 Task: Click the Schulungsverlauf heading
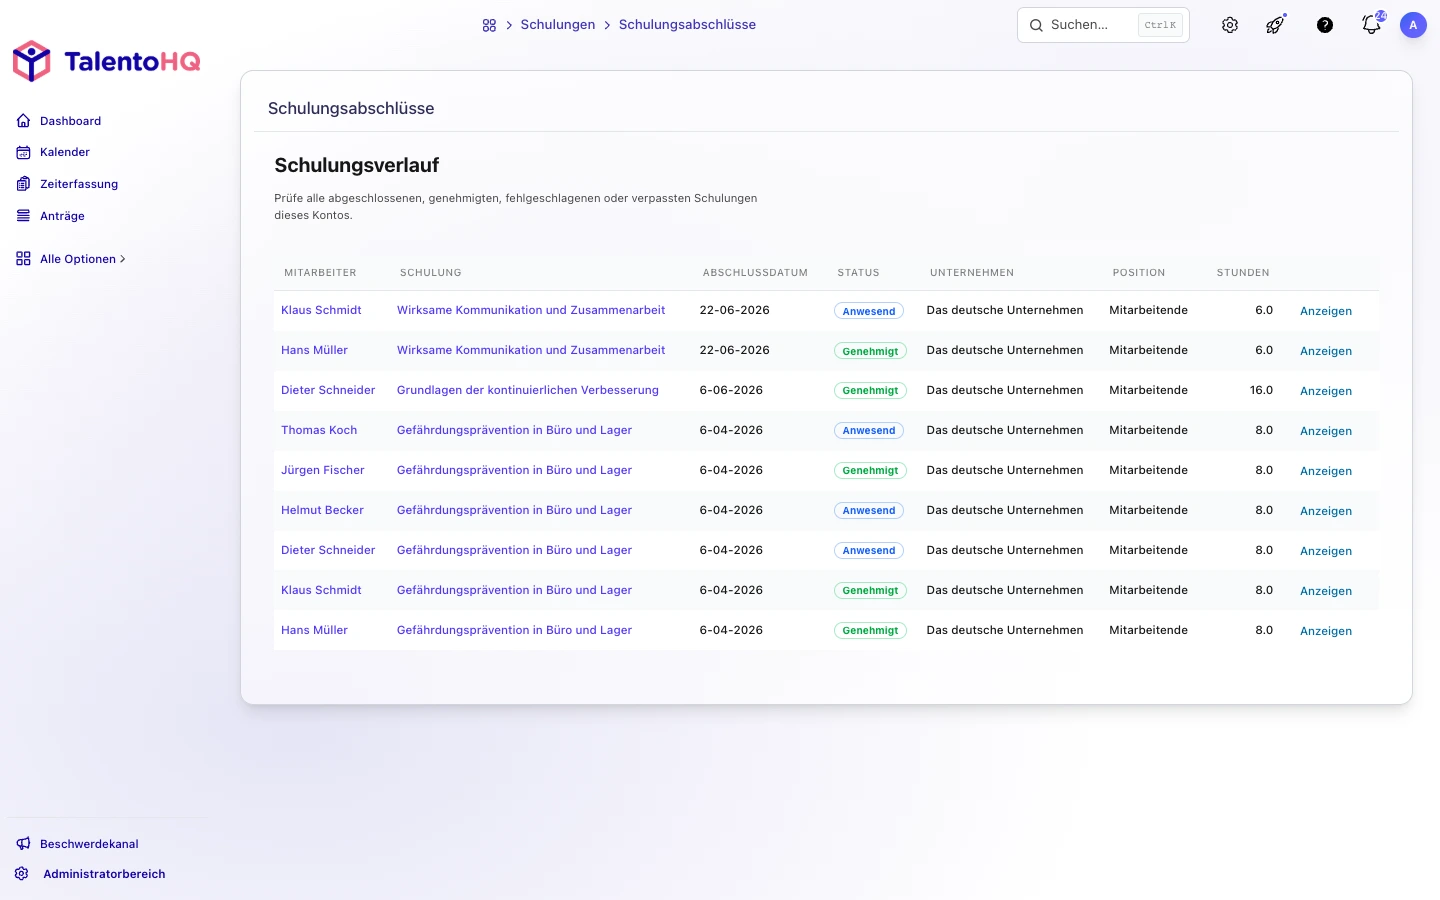click(357, 165)
